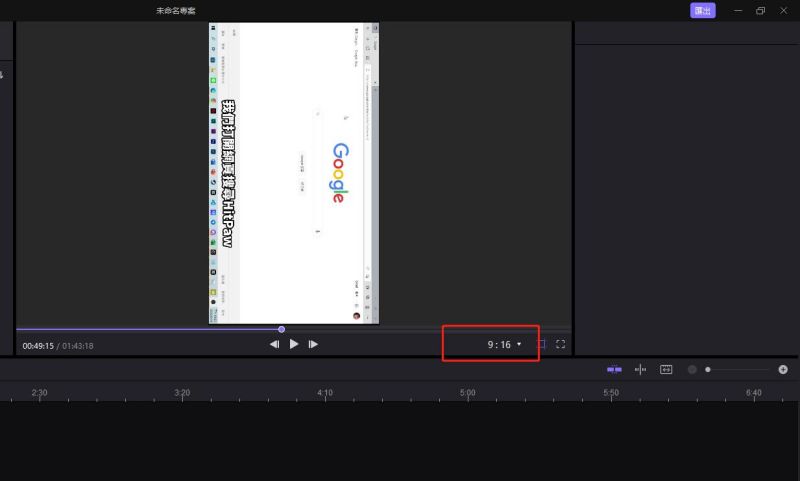Click the split-at-playhead timeline icon
The width and height of the screenshot is (800, 481).
point(640,369)
